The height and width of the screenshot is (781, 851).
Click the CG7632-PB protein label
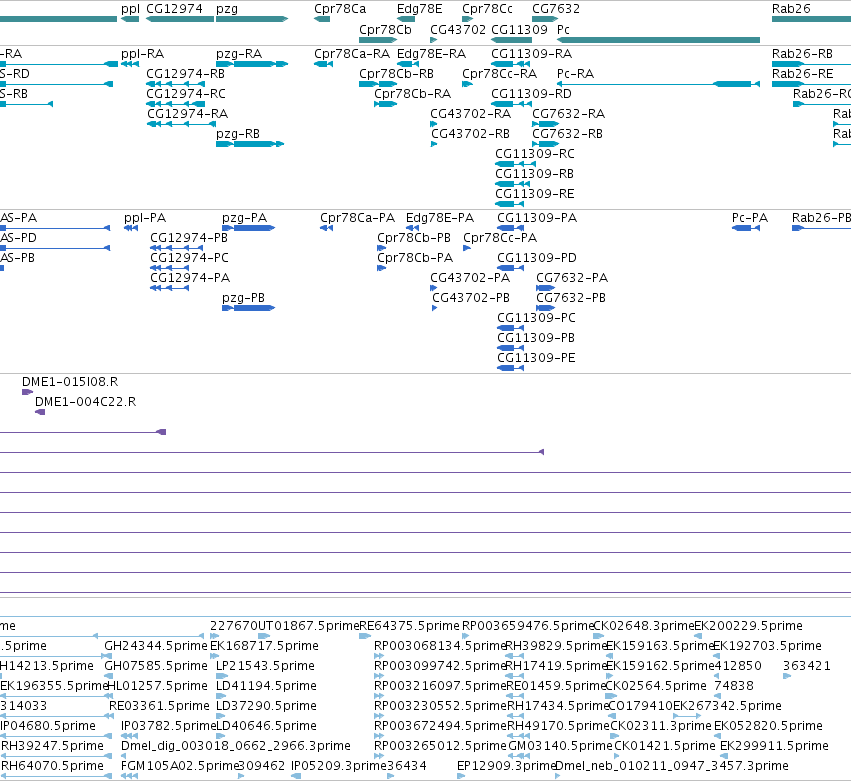pyautogui.click(x=571, y=298)
